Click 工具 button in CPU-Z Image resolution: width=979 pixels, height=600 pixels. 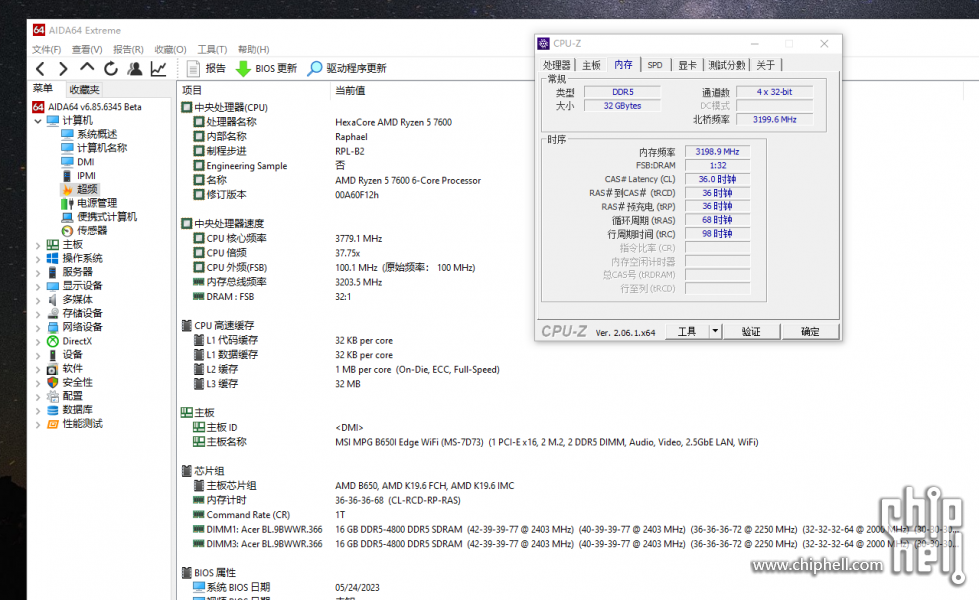[x=687, y=332]
